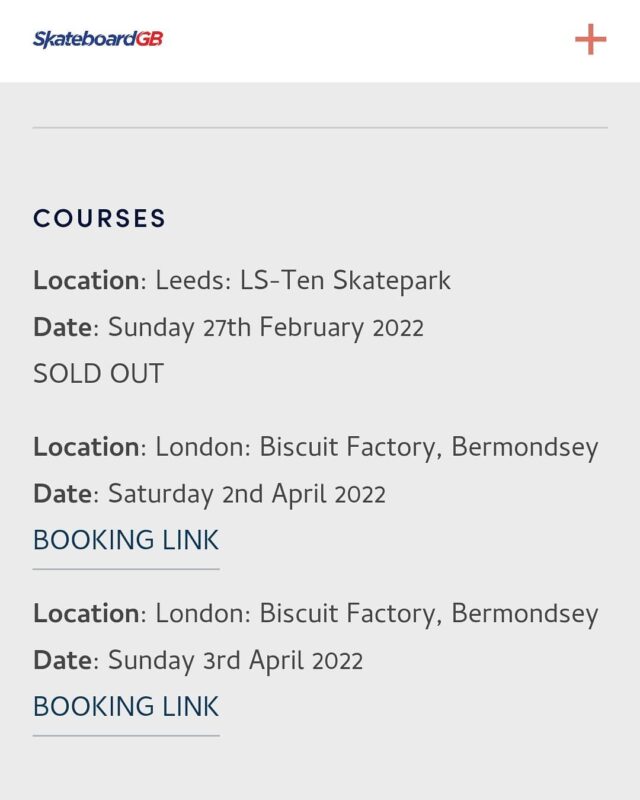Click the SOLD OUT text
The height and width of the screenshot is (800, 640).
99,373
